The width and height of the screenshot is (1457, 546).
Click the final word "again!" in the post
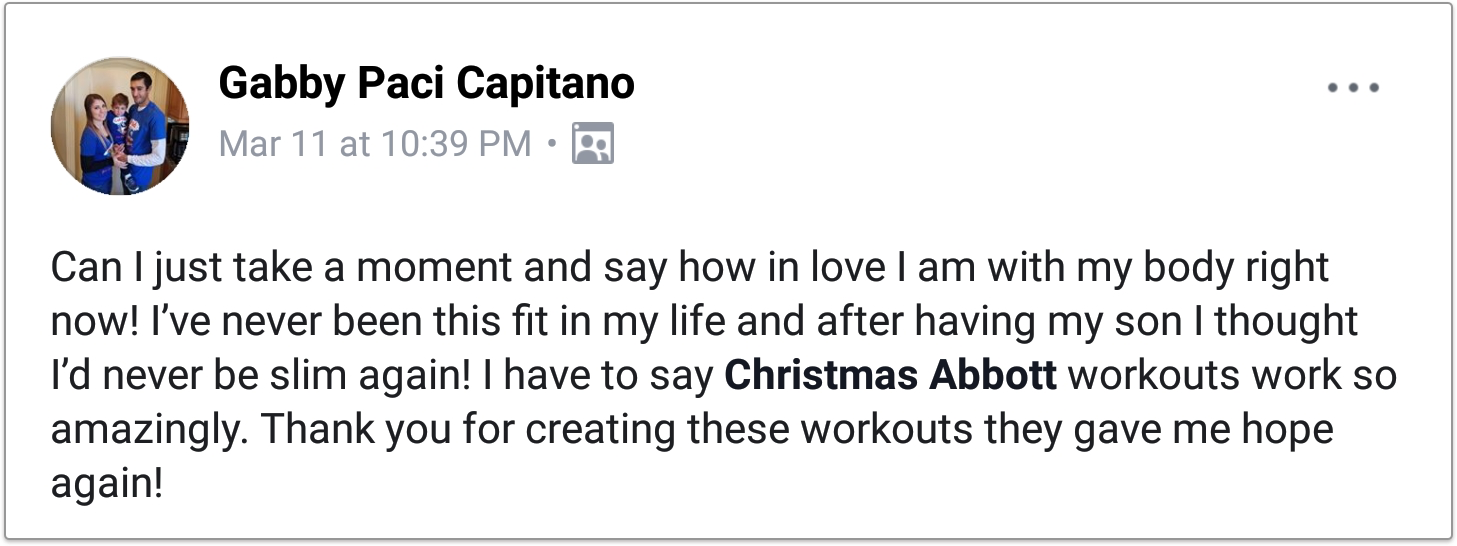pyautogui.click(x=106, y=484)
